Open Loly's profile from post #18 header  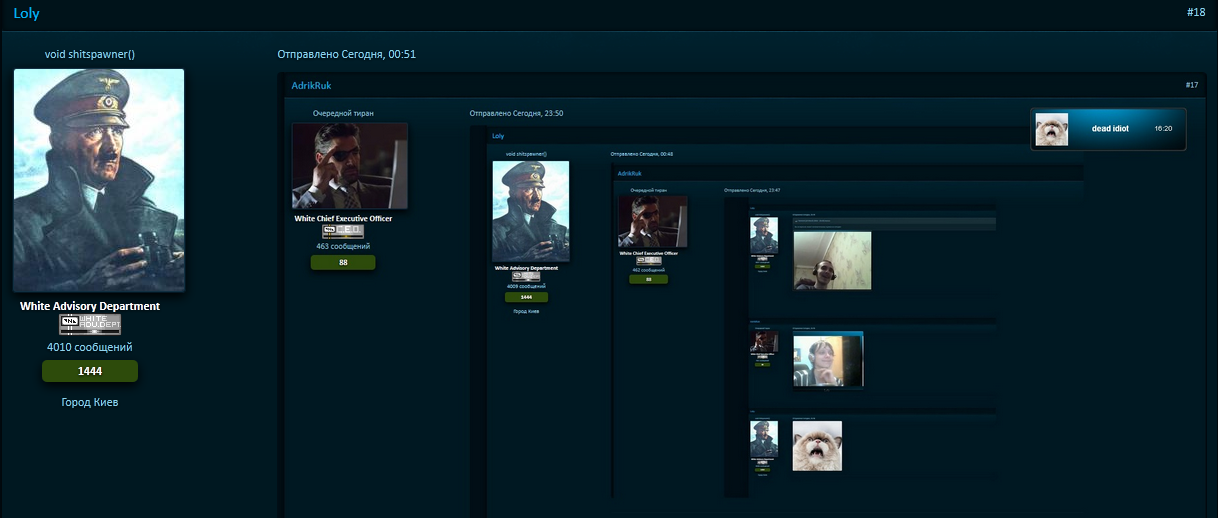coord(26,14)
